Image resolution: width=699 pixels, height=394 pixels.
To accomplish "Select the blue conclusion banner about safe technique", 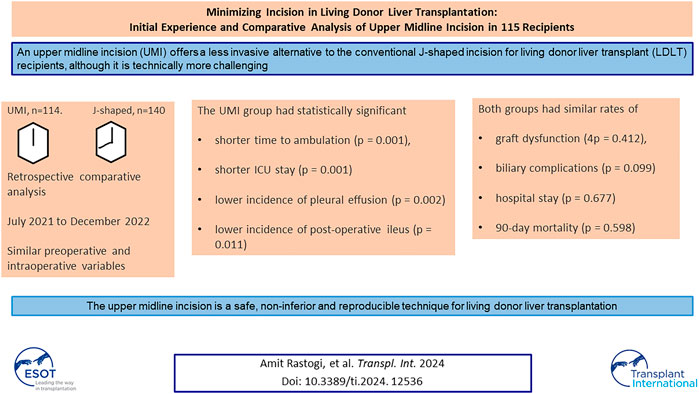I will [352, 306].
